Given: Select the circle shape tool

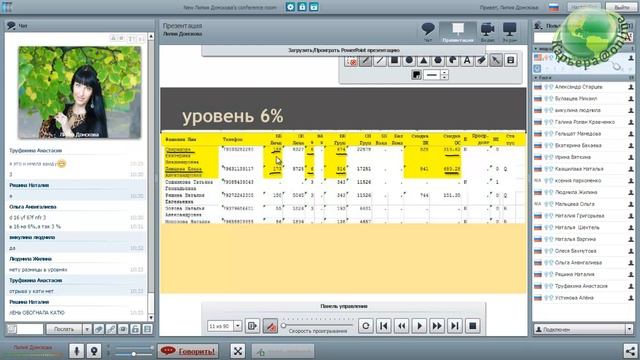Looking at the screenshot, I should [409, 61].
